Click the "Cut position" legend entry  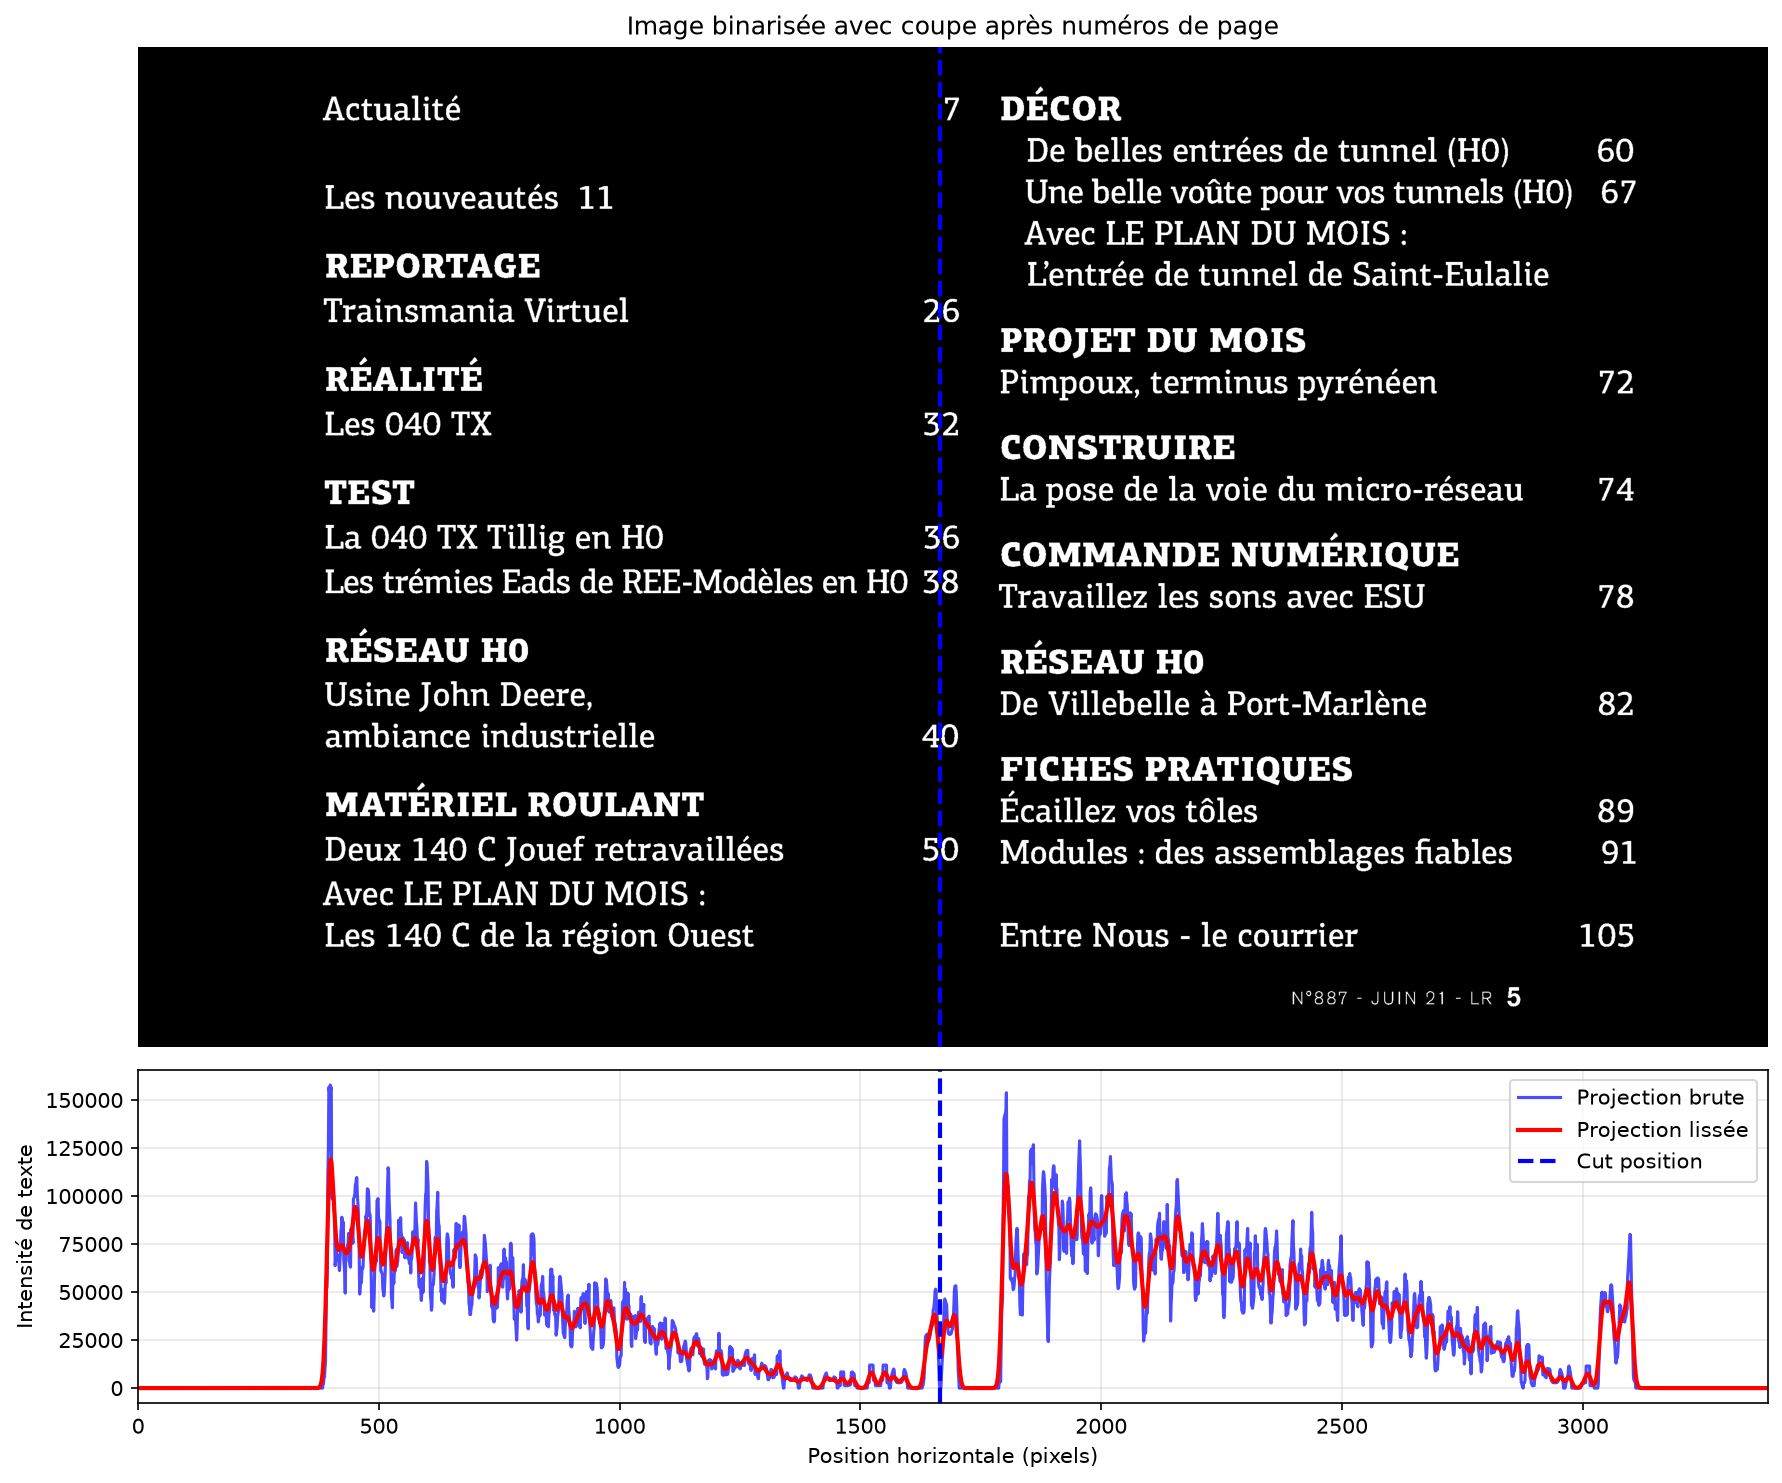point(1610,1162)
